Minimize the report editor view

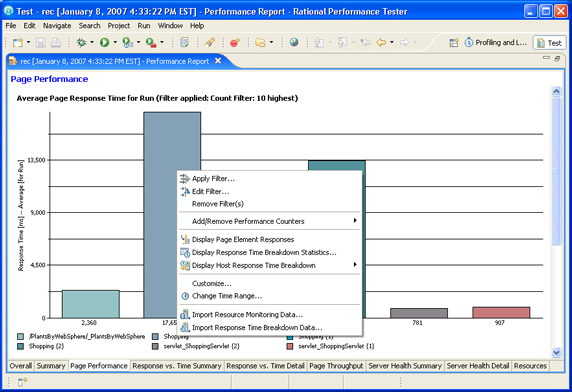546,58
